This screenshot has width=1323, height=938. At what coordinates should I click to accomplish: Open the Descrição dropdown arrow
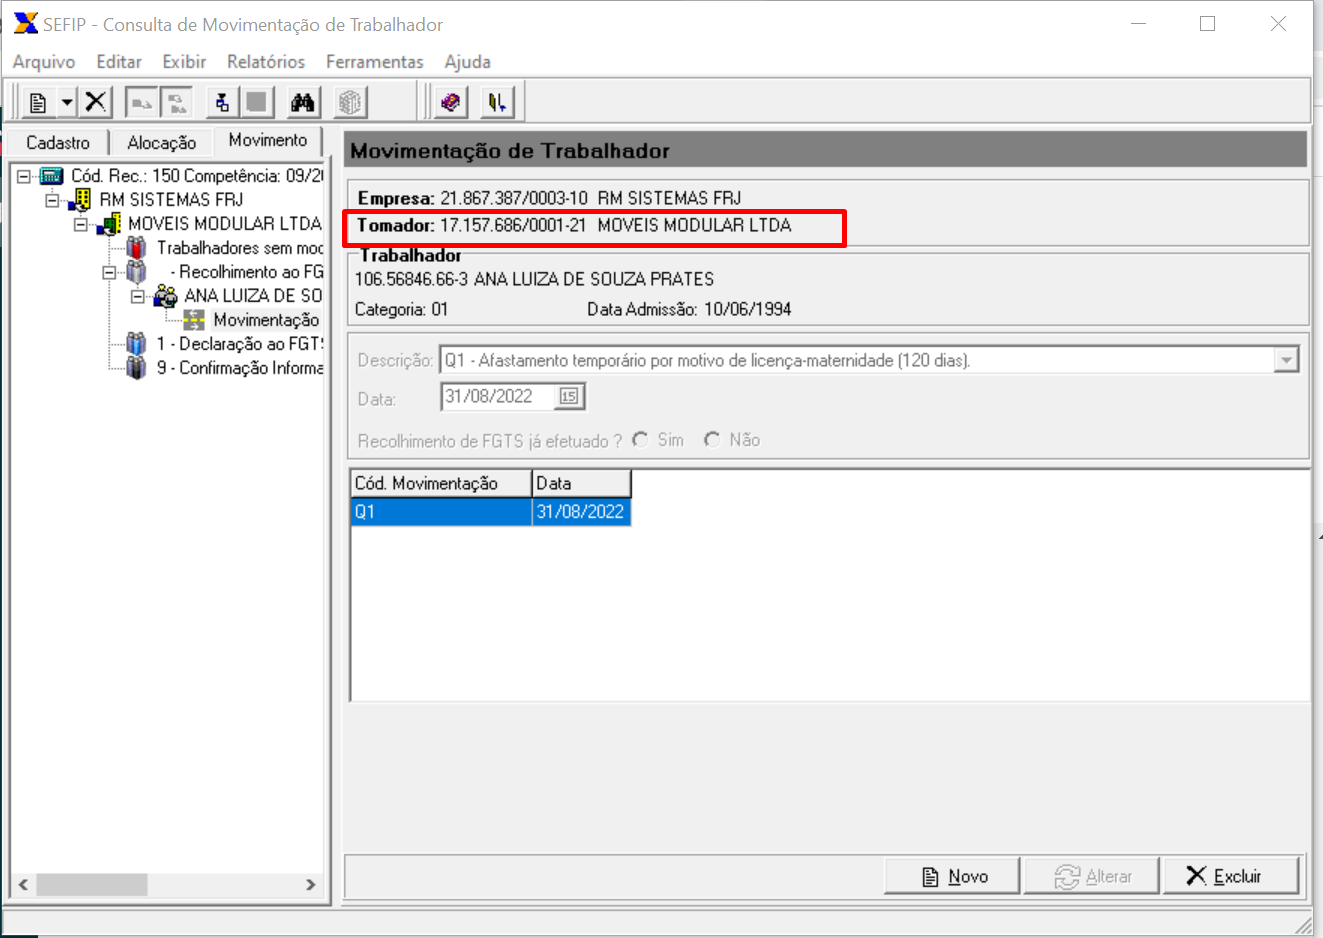(1286, 360)
